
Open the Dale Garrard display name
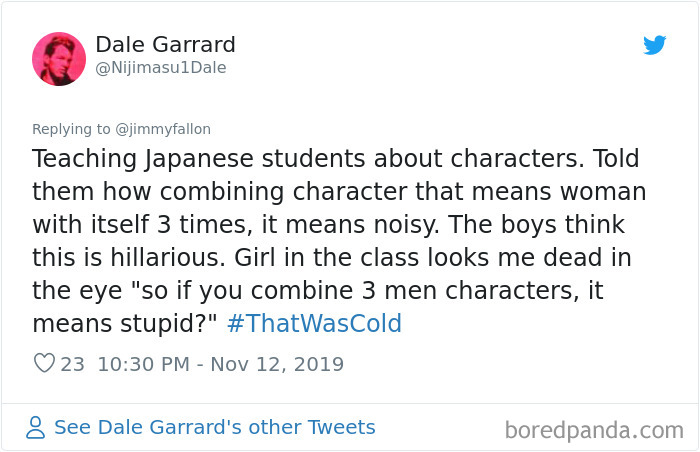[x=165, y=45]
